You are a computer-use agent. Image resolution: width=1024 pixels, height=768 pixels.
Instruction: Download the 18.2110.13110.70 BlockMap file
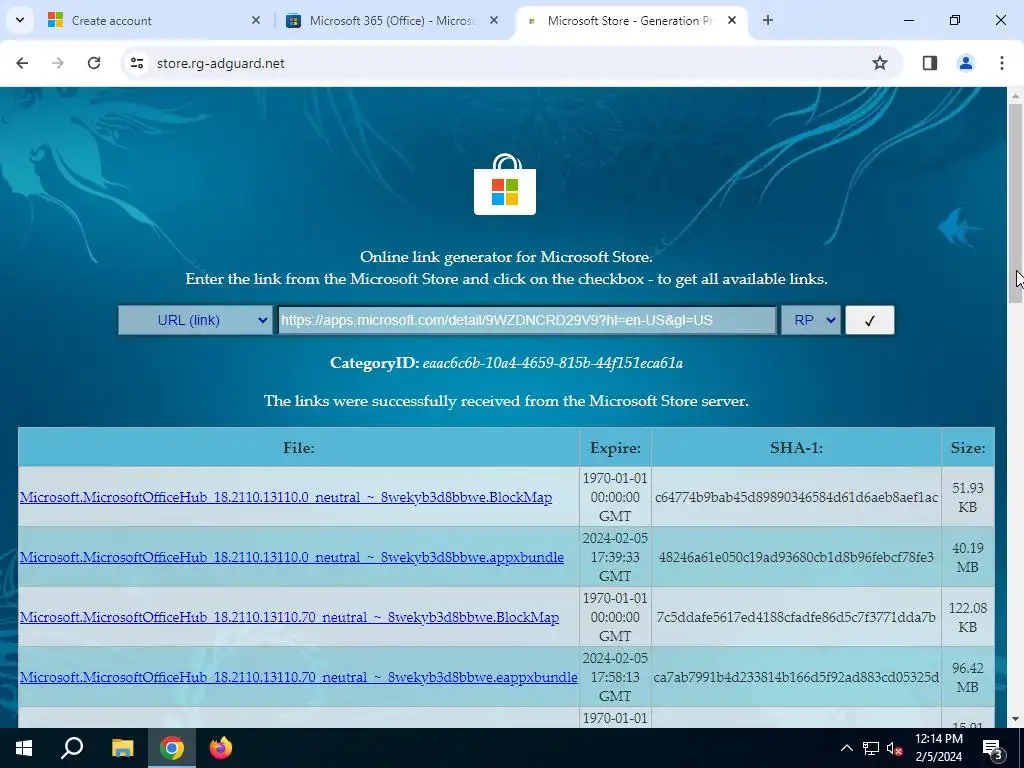pyautogui.click(x=289, y=617)
